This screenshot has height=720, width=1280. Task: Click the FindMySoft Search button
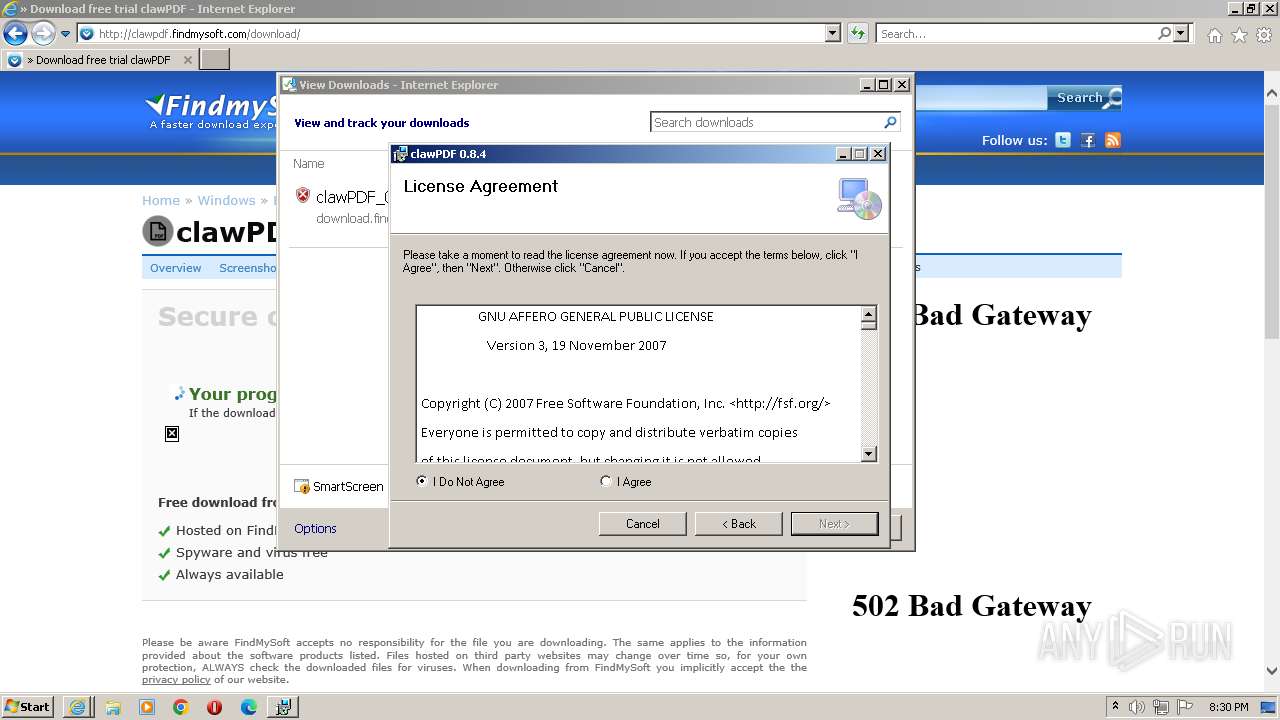[1084, 98]
